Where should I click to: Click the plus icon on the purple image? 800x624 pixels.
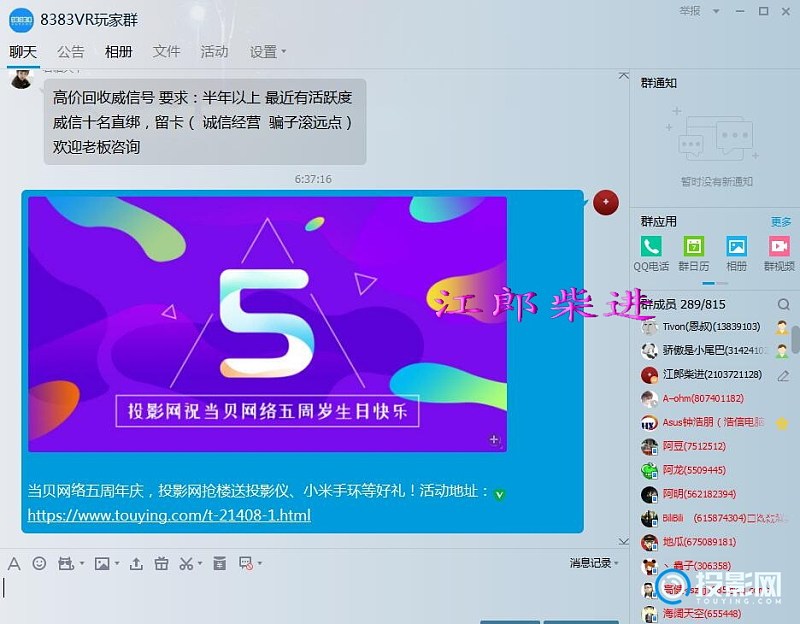(x=494, y=439)
